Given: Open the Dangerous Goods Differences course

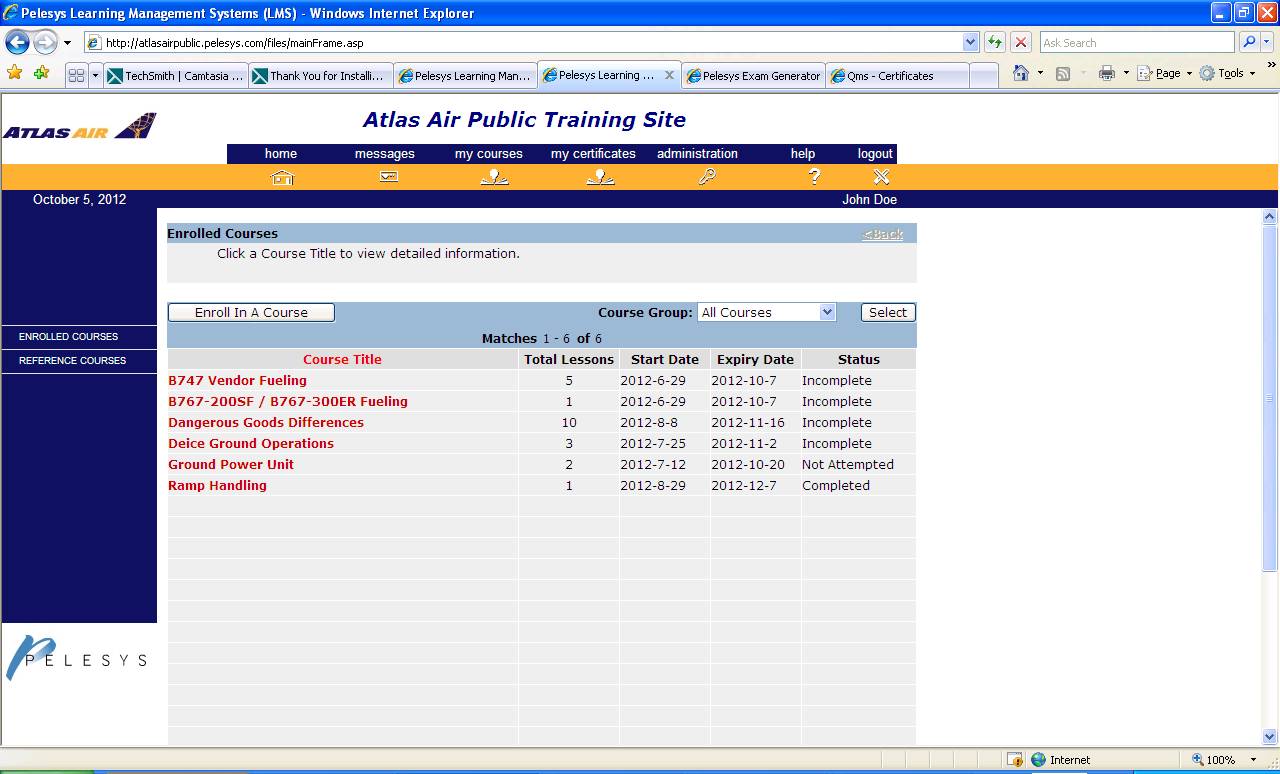Looking at the screenshot, I should click(x=266, y=422).
